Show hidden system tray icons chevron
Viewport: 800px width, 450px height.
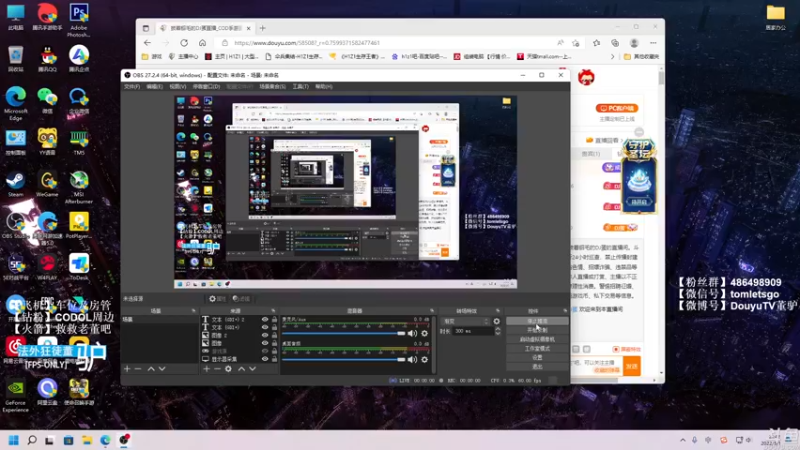pos(683,440)
